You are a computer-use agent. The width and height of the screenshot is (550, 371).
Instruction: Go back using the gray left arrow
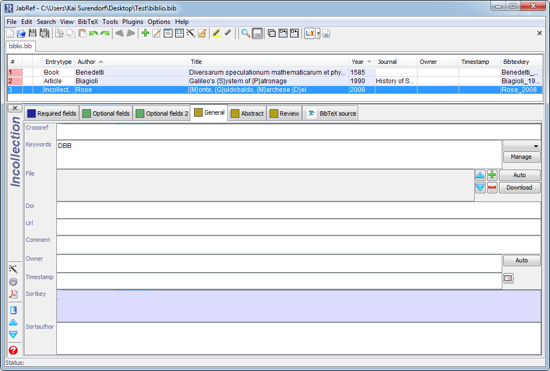pyautogui.click(x=120, y=34)
